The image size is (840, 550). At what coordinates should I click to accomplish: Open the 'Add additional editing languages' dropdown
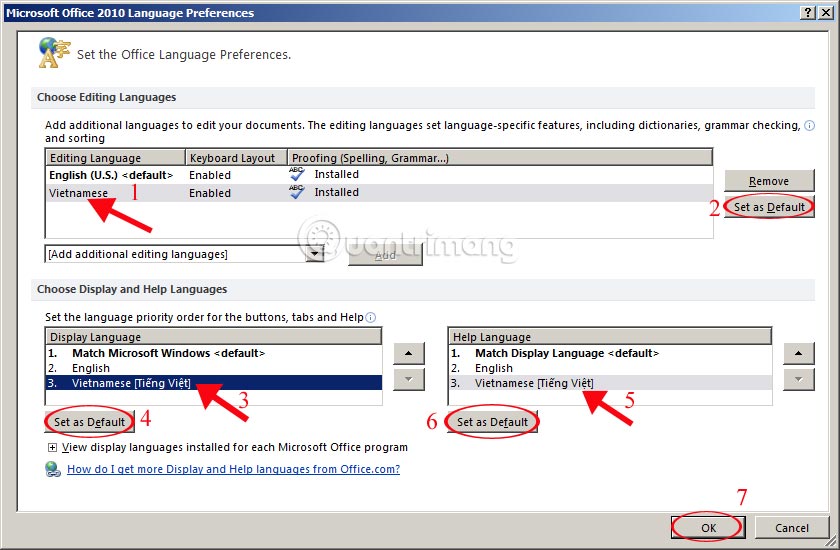pyautogui.click(x=315, y=254)
